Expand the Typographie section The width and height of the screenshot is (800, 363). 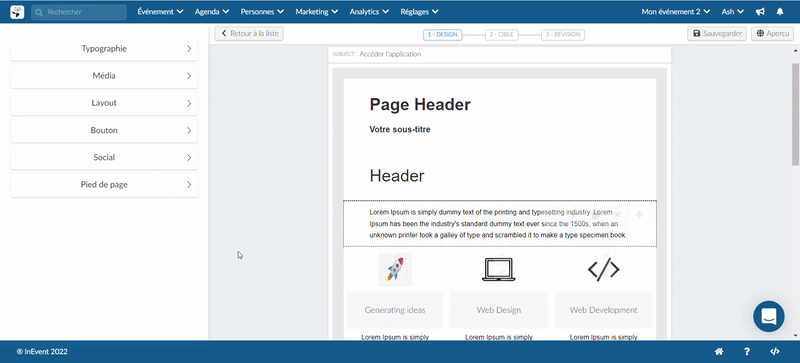click(x=104, y=49)
